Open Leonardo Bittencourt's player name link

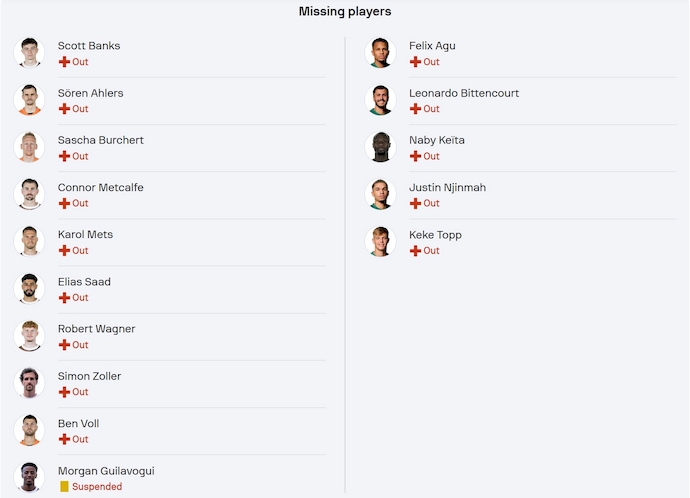(464, 94)
